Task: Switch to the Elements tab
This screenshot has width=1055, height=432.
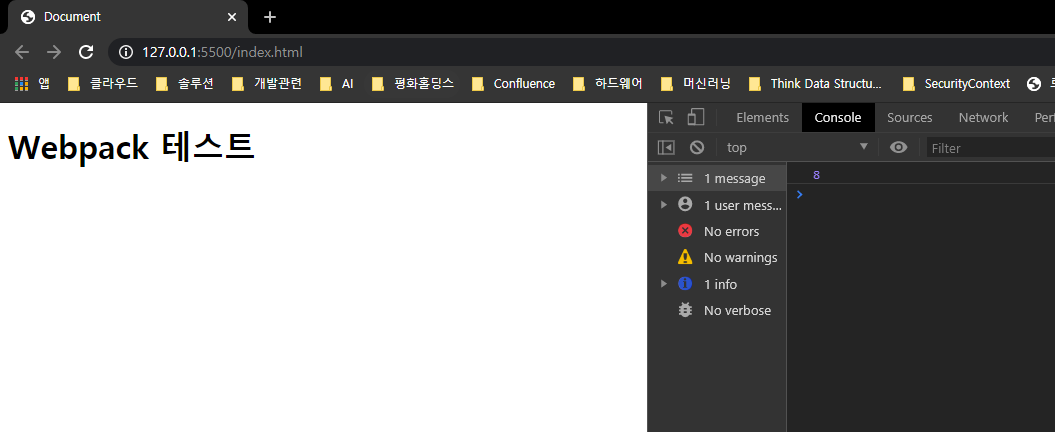Action: [762, 118]
